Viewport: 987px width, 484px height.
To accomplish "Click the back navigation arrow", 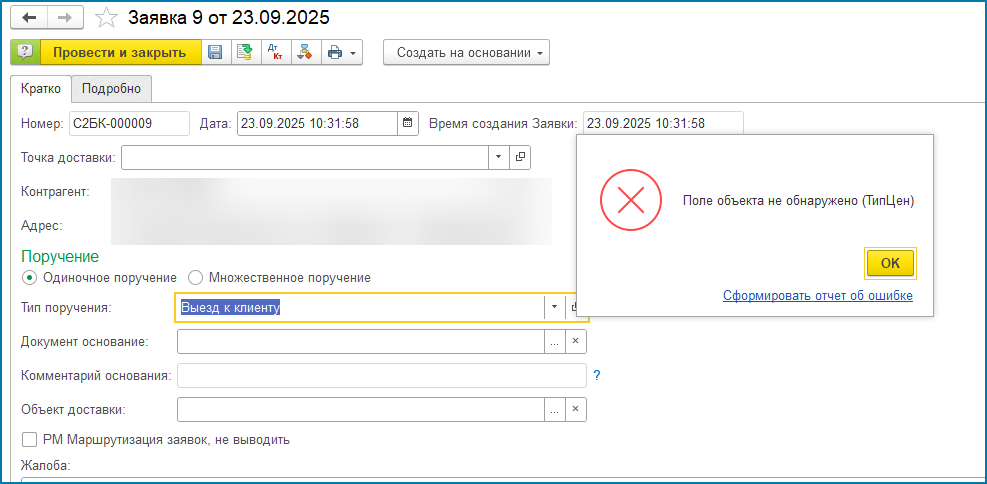I will coord(29,18).
